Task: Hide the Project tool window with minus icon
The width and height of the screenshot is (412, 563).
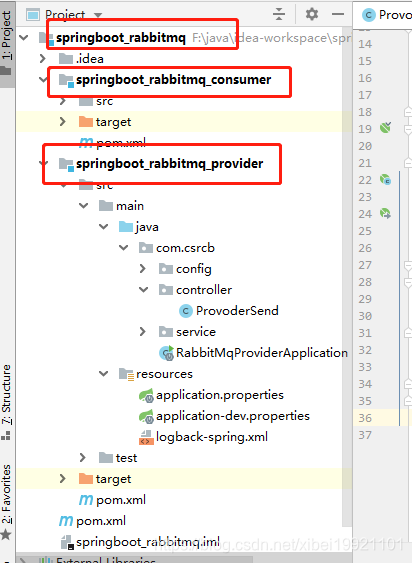Action: pyautogui.click(x=338, y=14)
